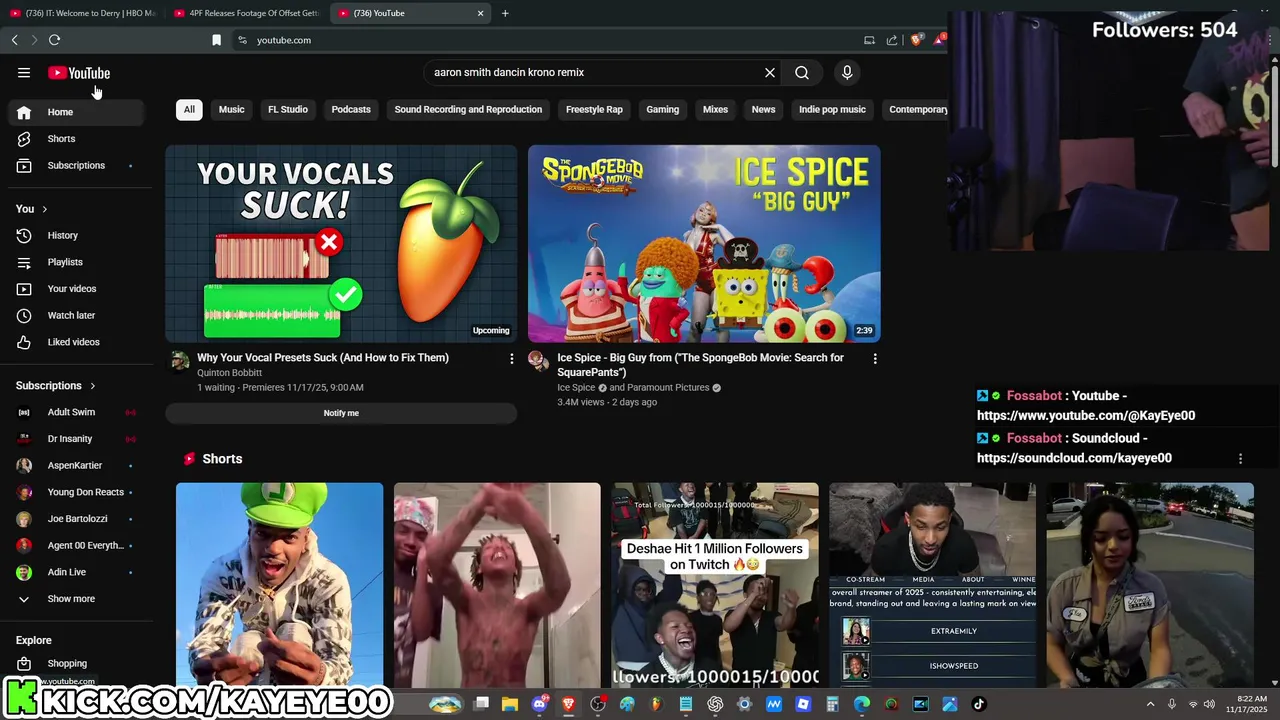Open Your Vocals Suck video thumbnail
The height and width of the screenshot is (720, 1280).
341,244
